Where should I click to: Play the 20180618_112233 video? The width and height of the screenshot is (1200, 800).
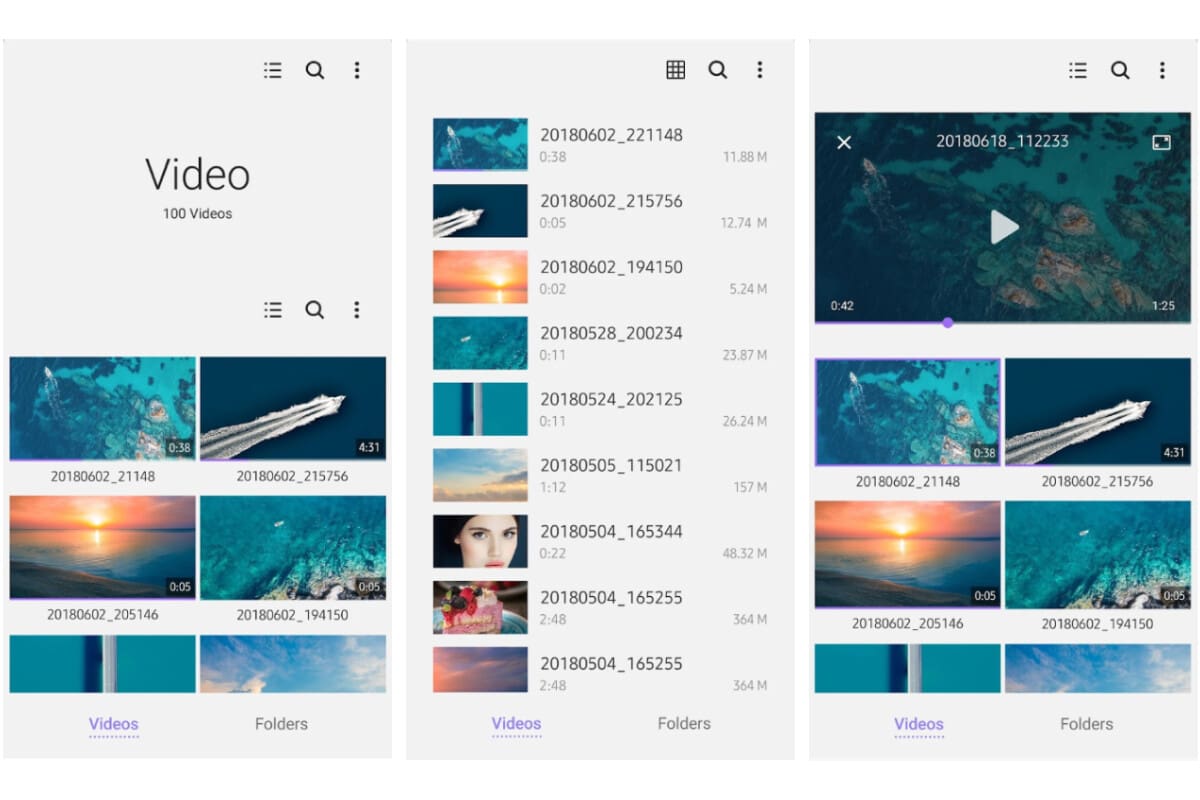click(x=1003, y=227)
